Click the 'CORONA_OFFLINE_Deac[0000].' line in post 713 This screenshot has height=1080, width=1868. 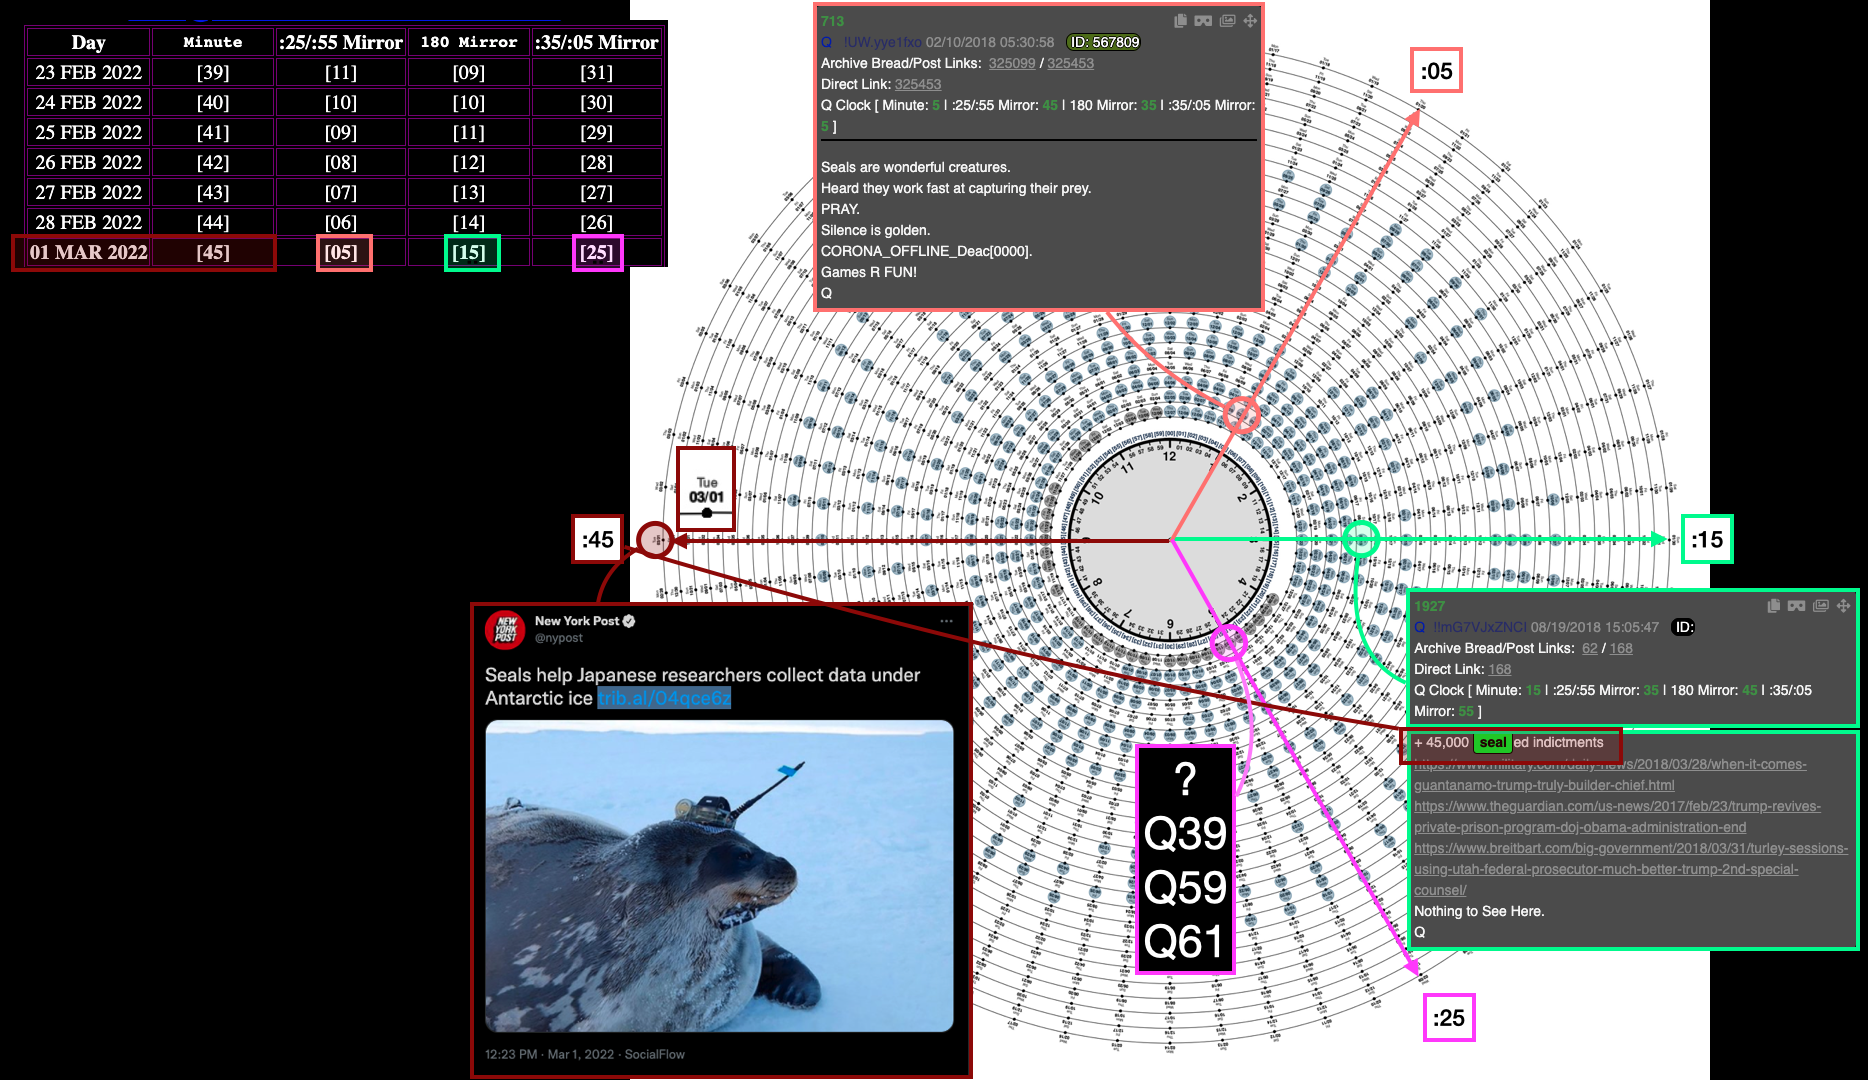[x=927, y=251]
